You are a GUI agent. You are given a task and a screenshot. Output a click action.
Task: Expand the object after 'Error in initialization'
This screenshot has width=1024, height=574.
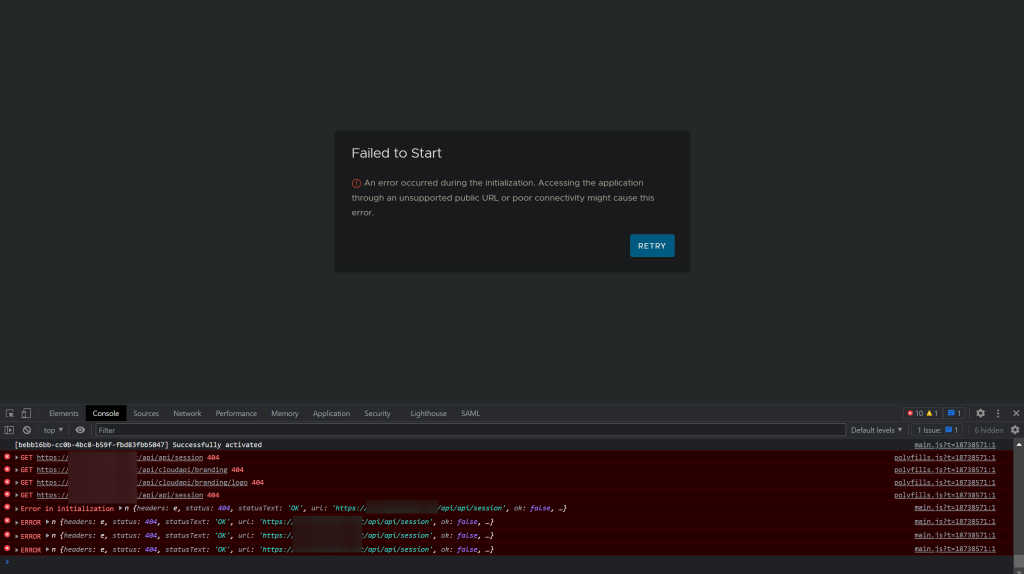120,508
